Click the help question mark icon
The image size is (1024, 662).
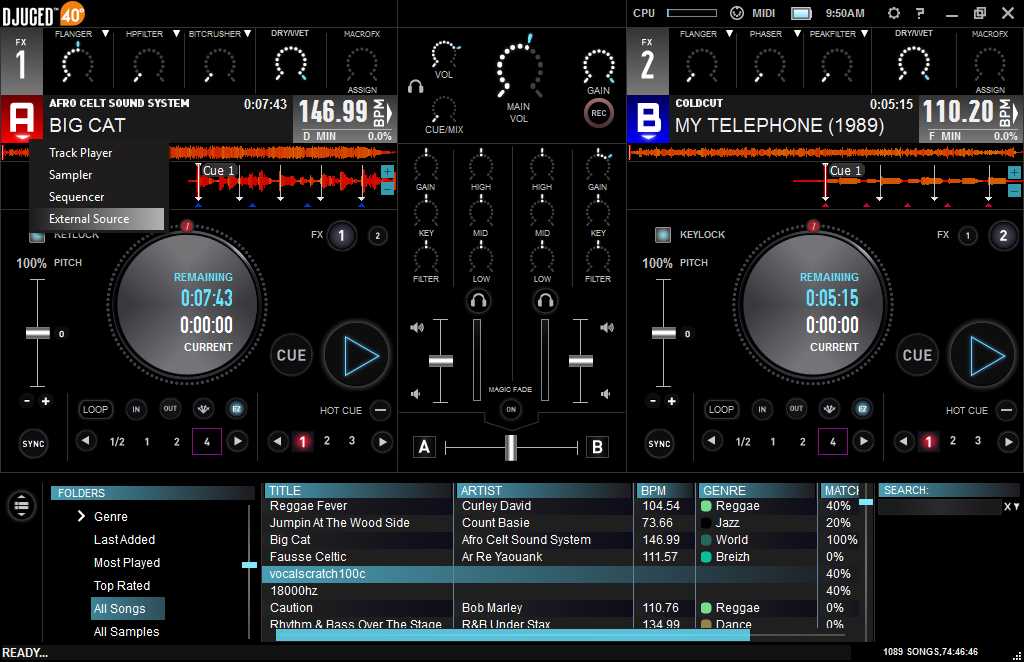pyautogui.click(x=920, y=13)
